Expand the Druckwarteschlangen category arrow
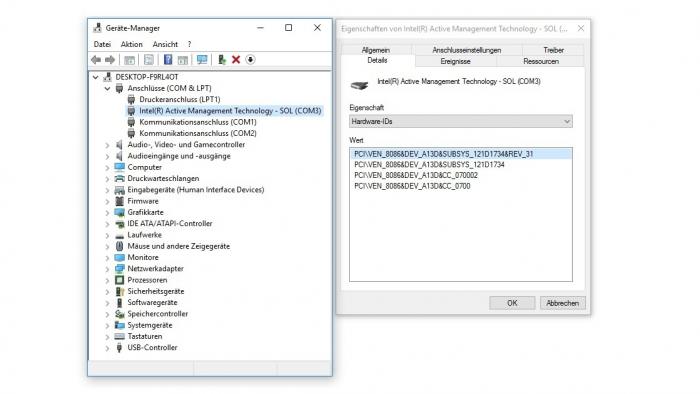700x394 pixels. 107,179
